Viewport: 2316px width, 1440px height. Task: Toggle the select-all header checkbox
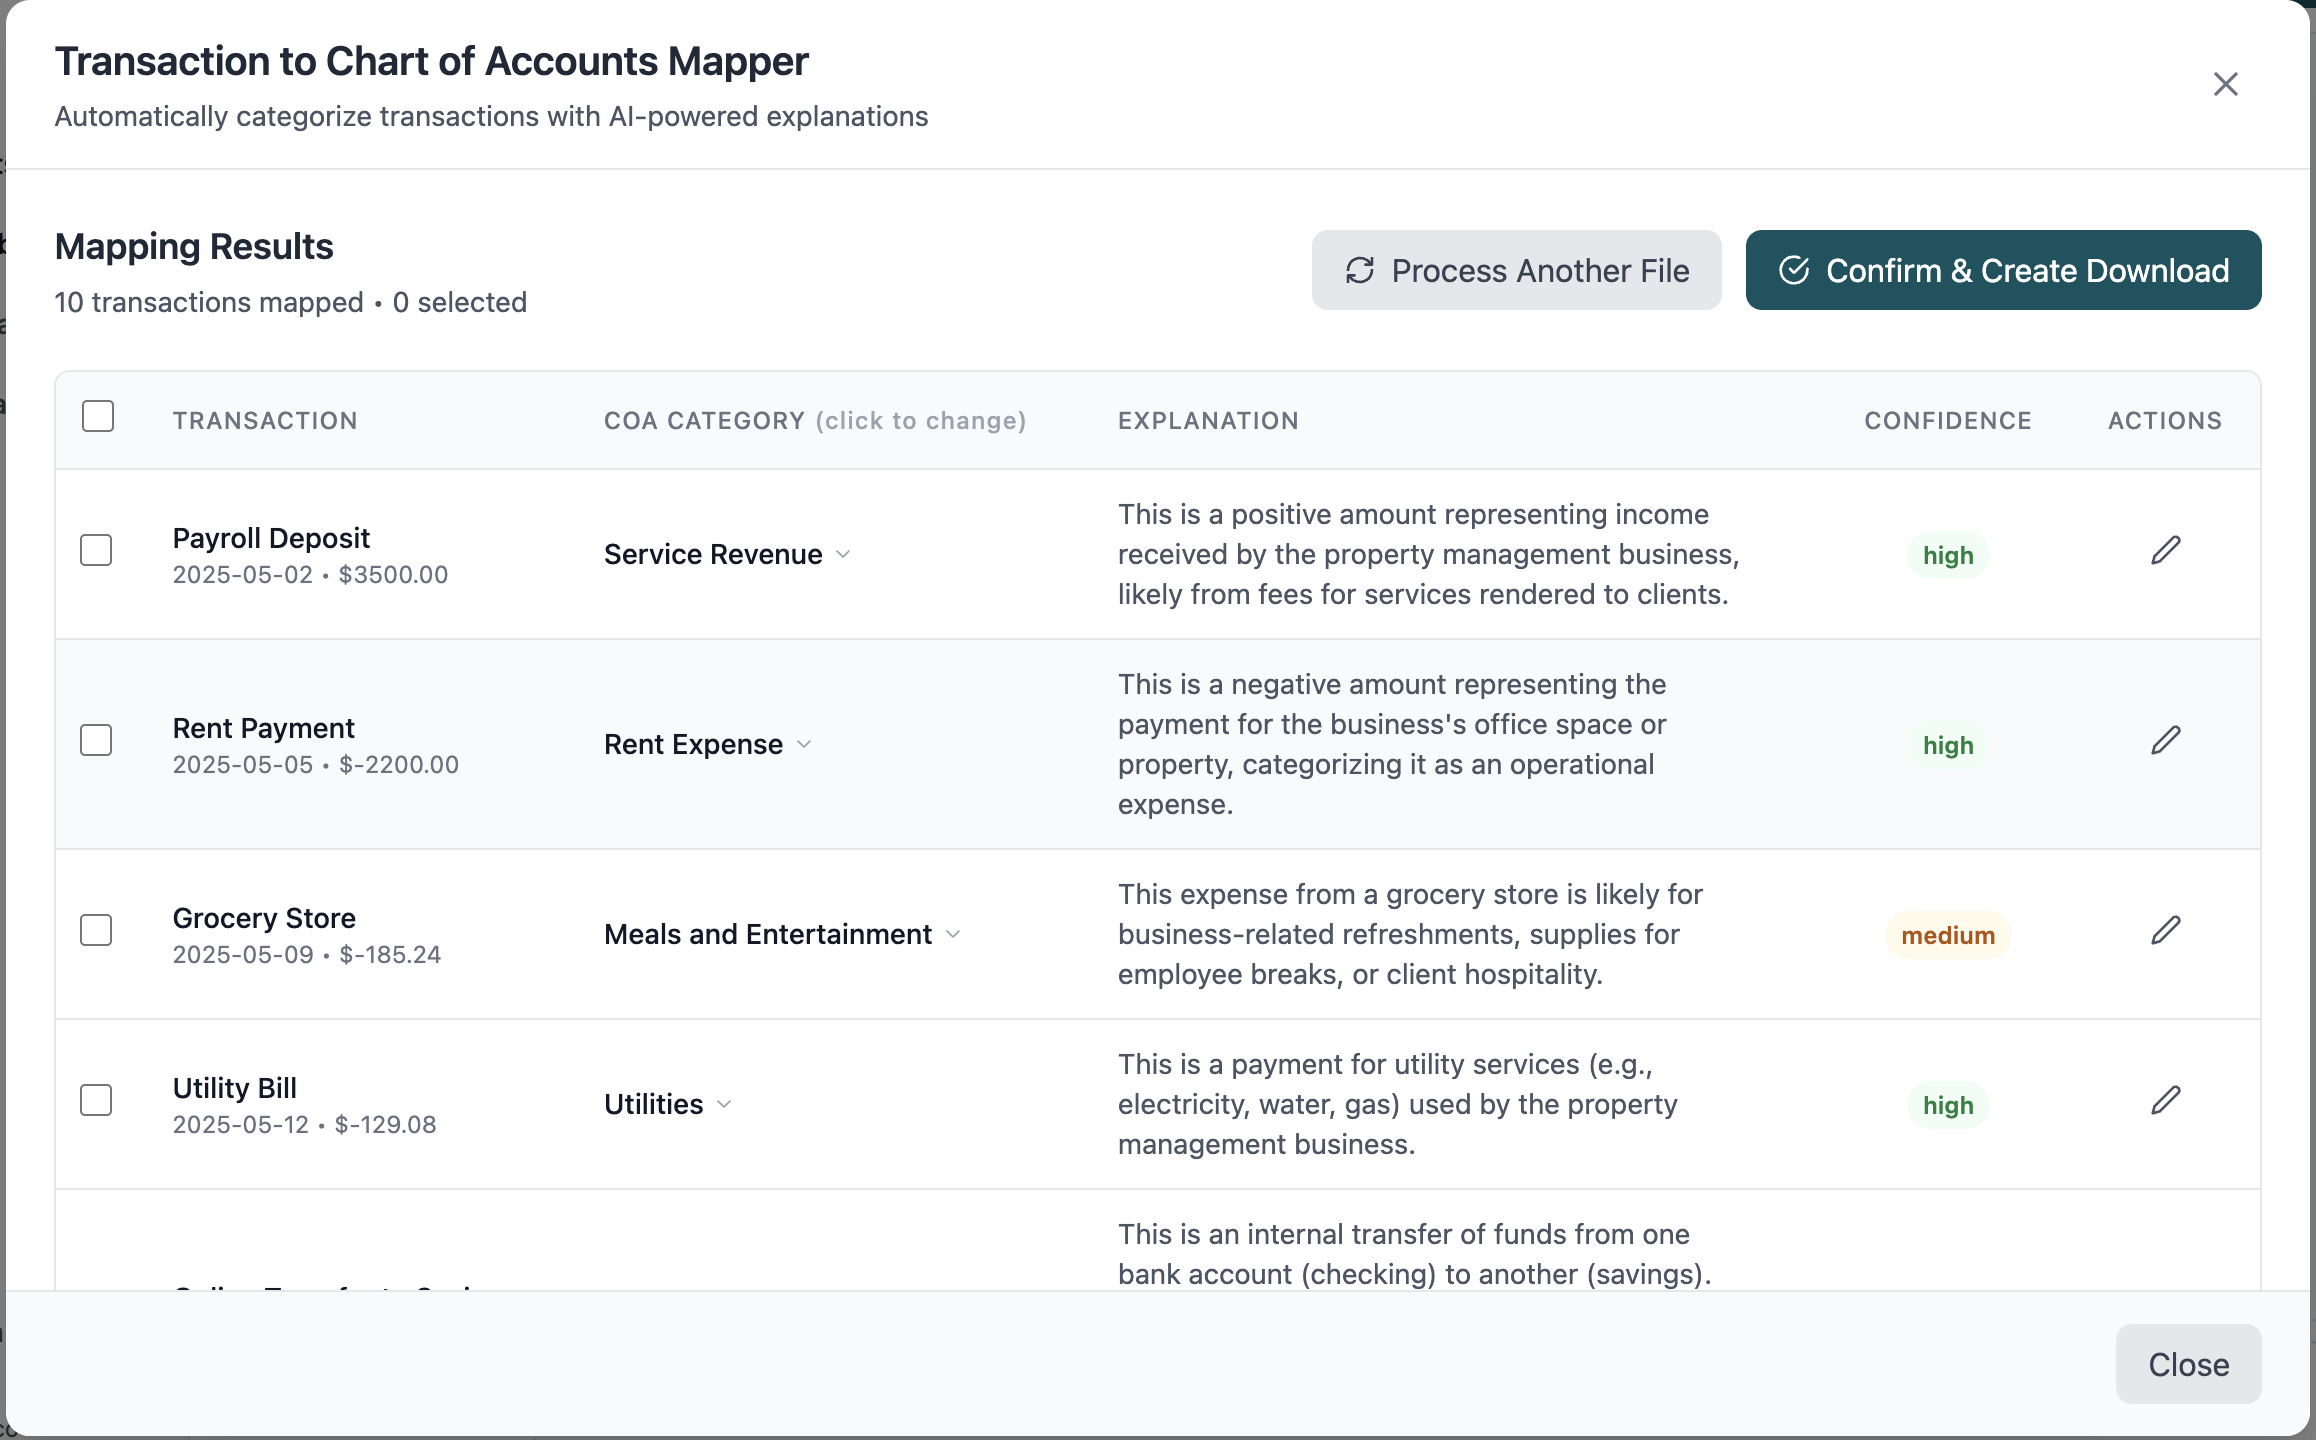[98, 417]
